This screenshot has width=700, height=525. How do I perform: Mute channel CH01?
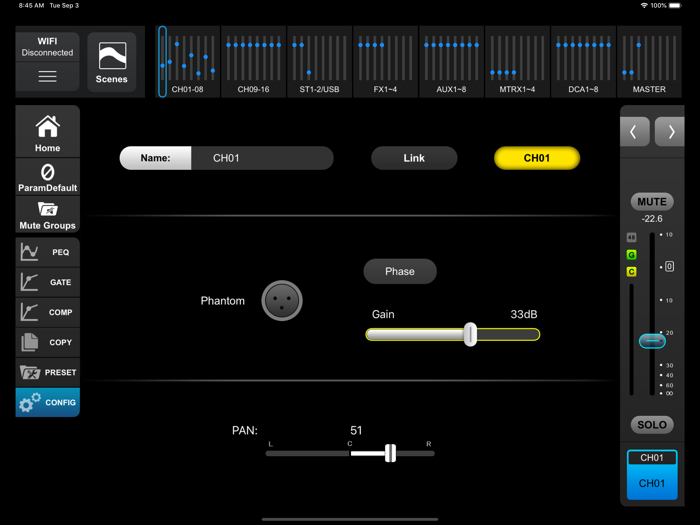[x=652, y=202]
